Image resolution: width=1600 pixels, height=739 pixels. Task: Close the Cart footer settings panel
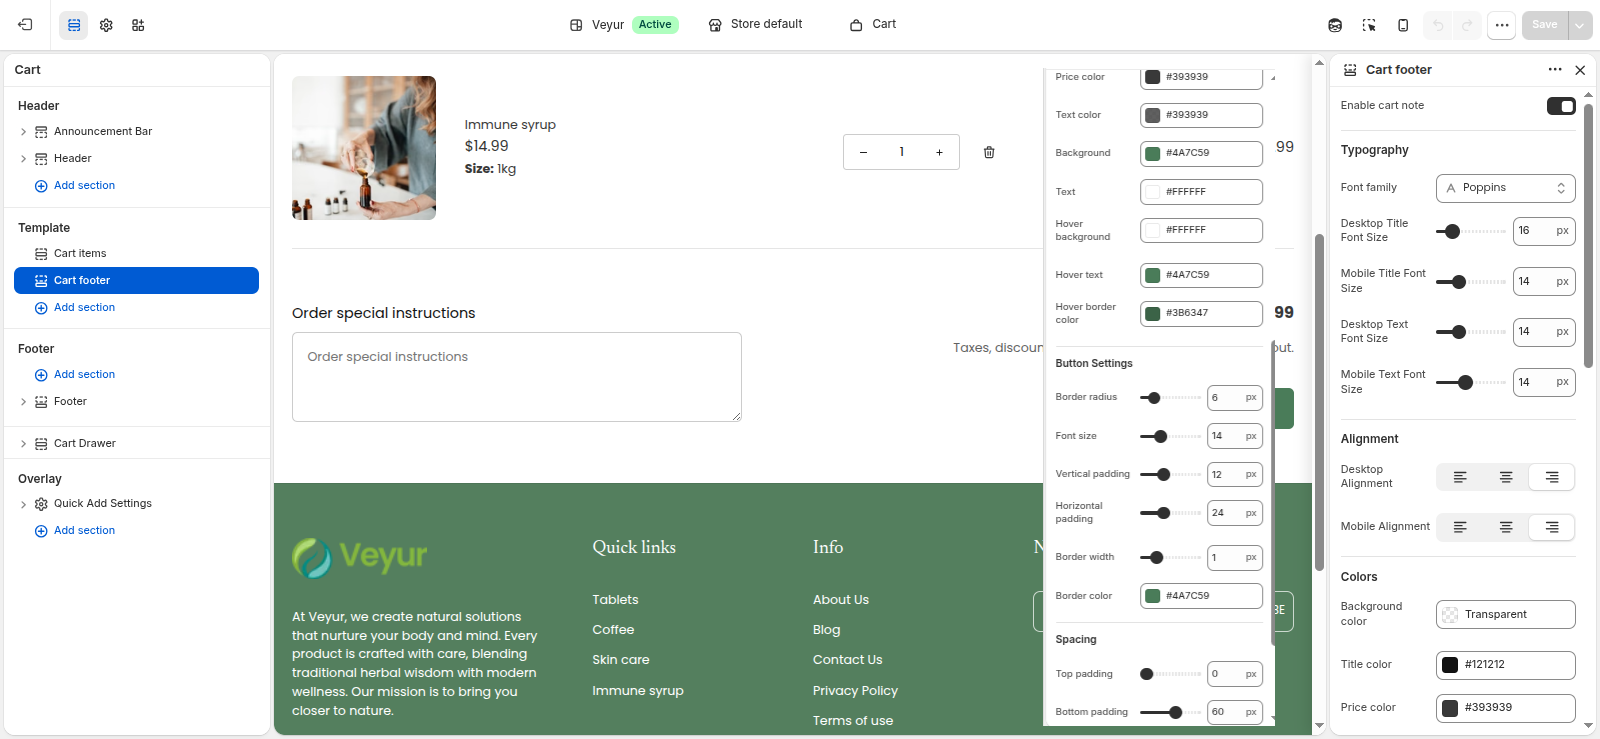1580,70
